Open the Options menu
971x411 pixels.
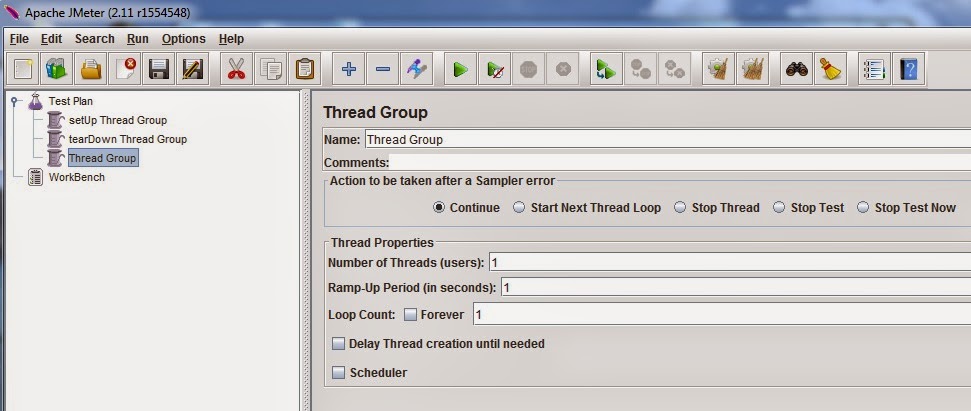pyautogui.click(x=183, y=38)
